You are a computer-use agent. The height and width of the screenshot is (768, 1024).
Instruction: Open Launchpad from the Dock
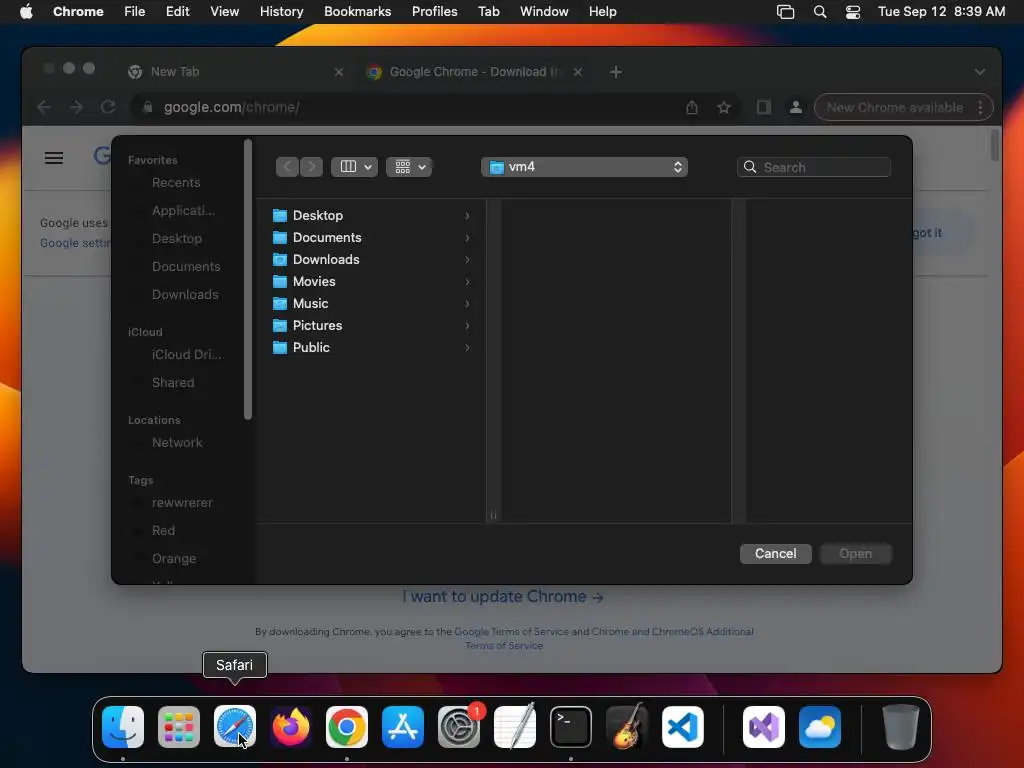tap(179, 727)
